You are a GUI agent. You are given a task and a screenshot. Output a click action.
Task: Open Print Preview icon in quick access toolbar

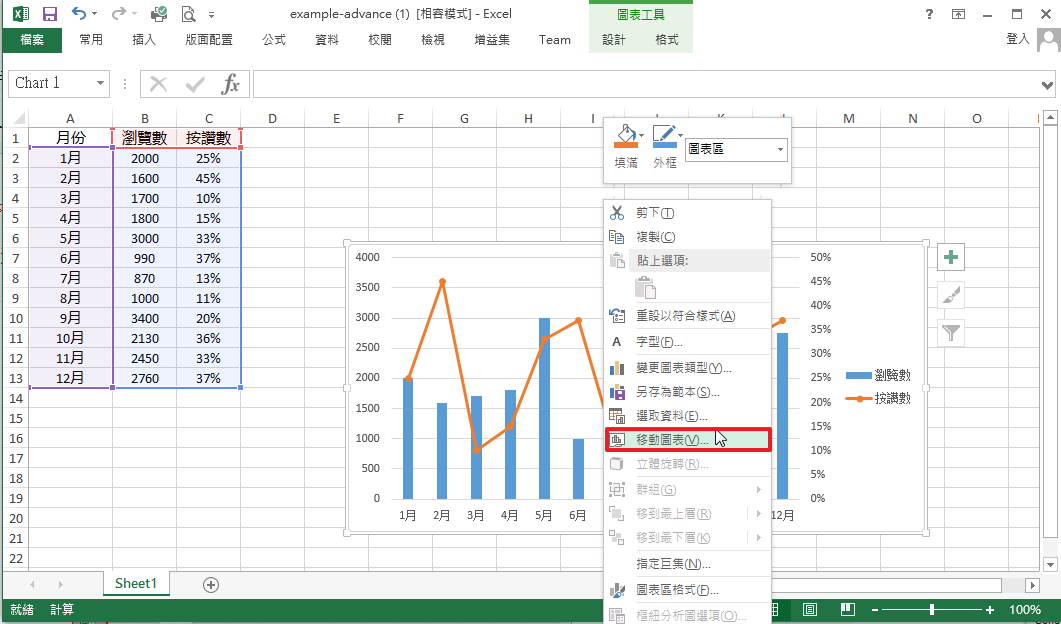tap(188, 14)
